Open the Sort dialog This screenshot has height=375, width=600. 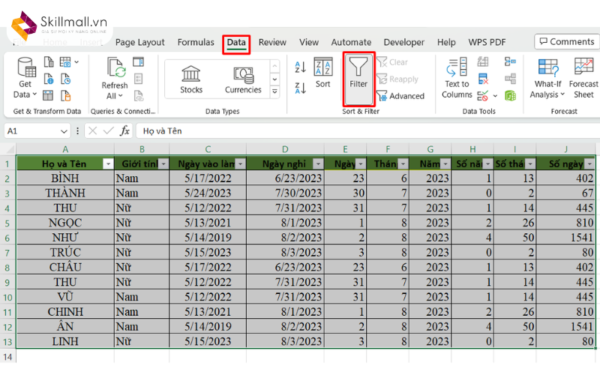coord(323,72)
